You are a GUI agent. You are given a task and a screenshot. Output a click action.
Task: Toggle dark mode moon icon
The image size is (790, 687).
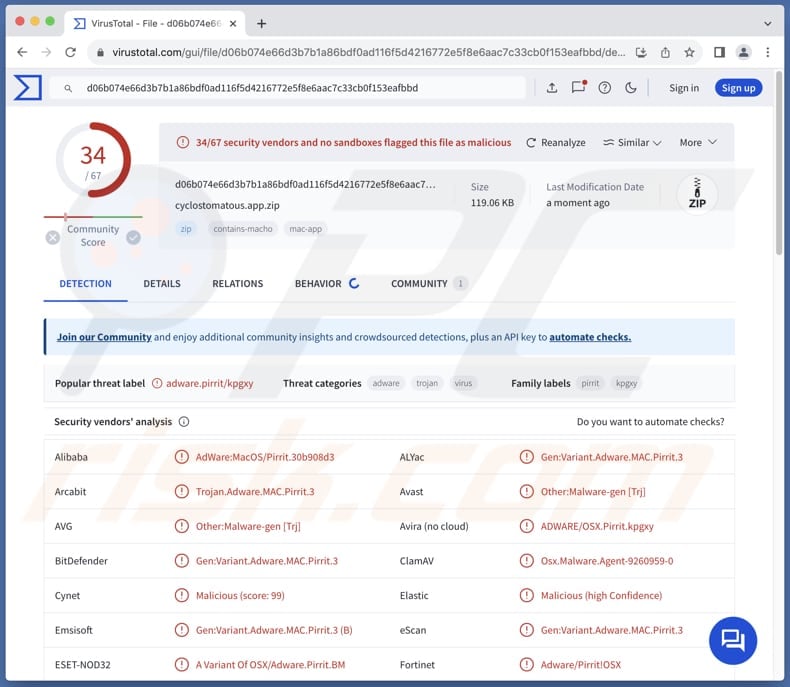(x=630, y=88)
